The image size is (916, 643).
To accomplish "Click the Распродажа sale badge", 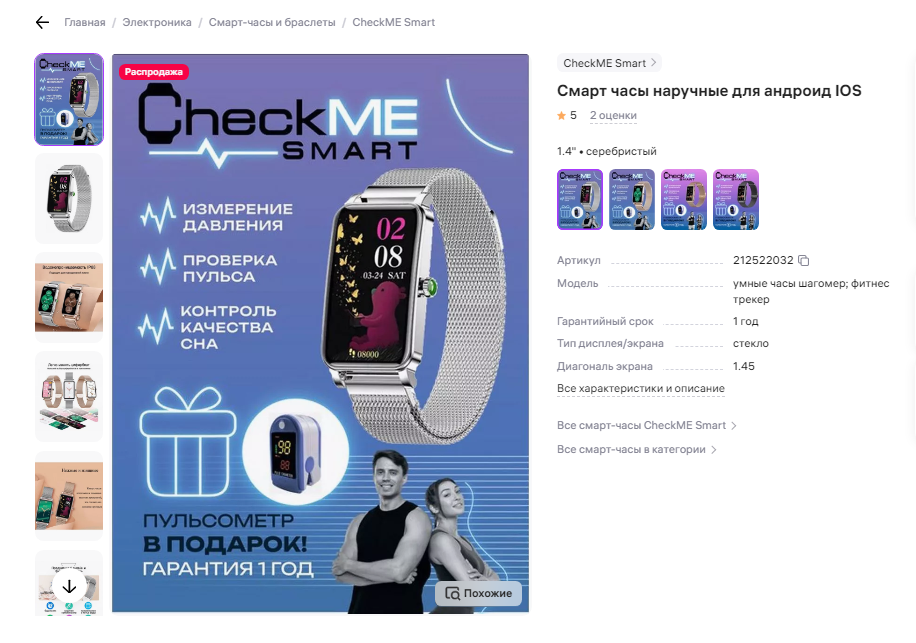I will click(154, 72).
